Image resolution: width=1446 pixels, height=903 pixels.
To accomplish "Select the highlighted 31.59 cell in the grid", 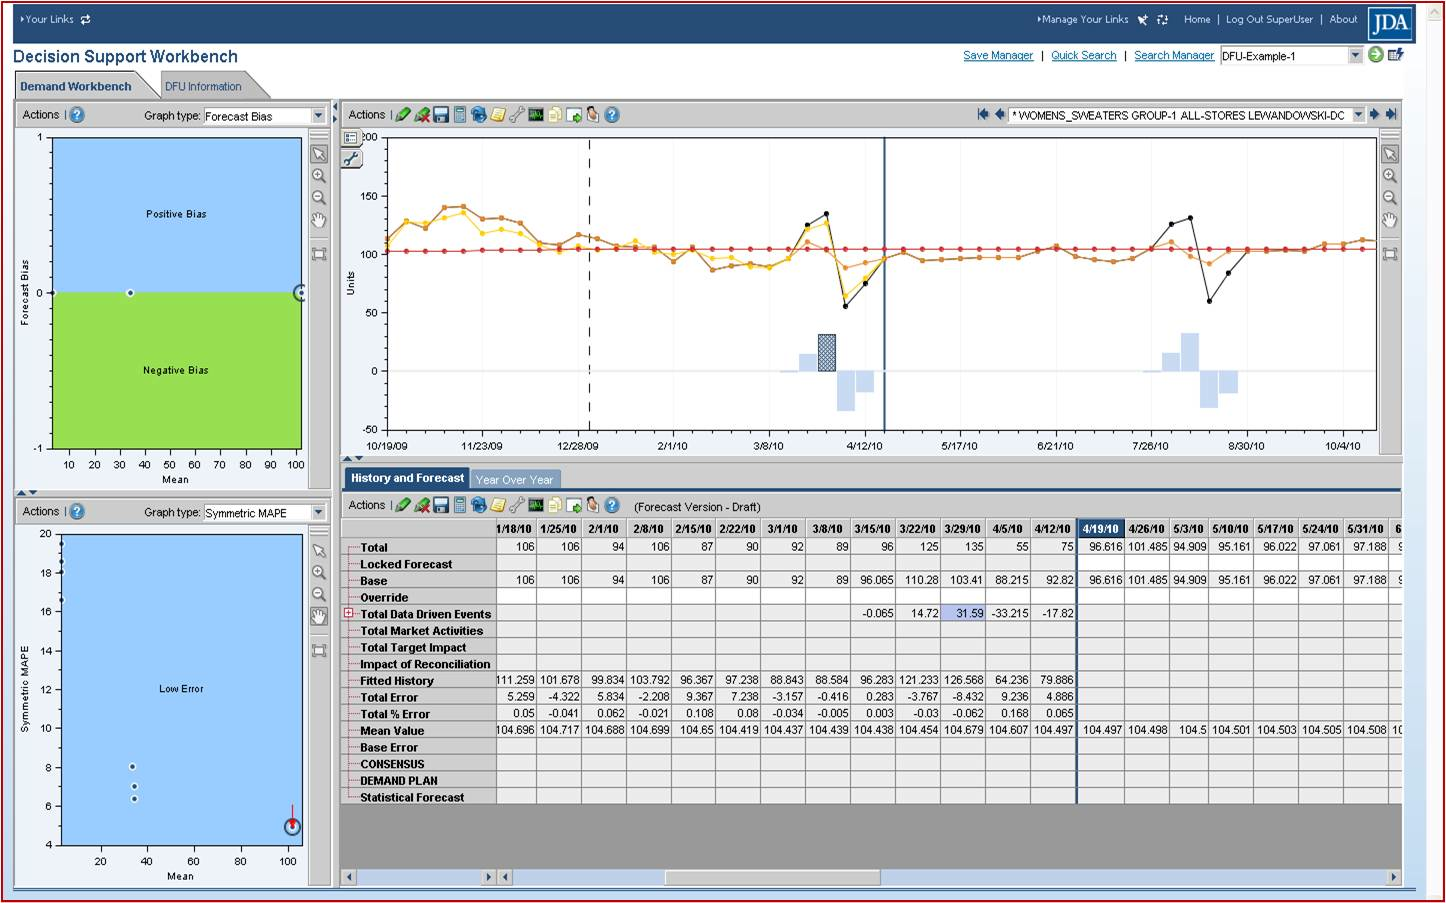I will click(x=963, y=614).
